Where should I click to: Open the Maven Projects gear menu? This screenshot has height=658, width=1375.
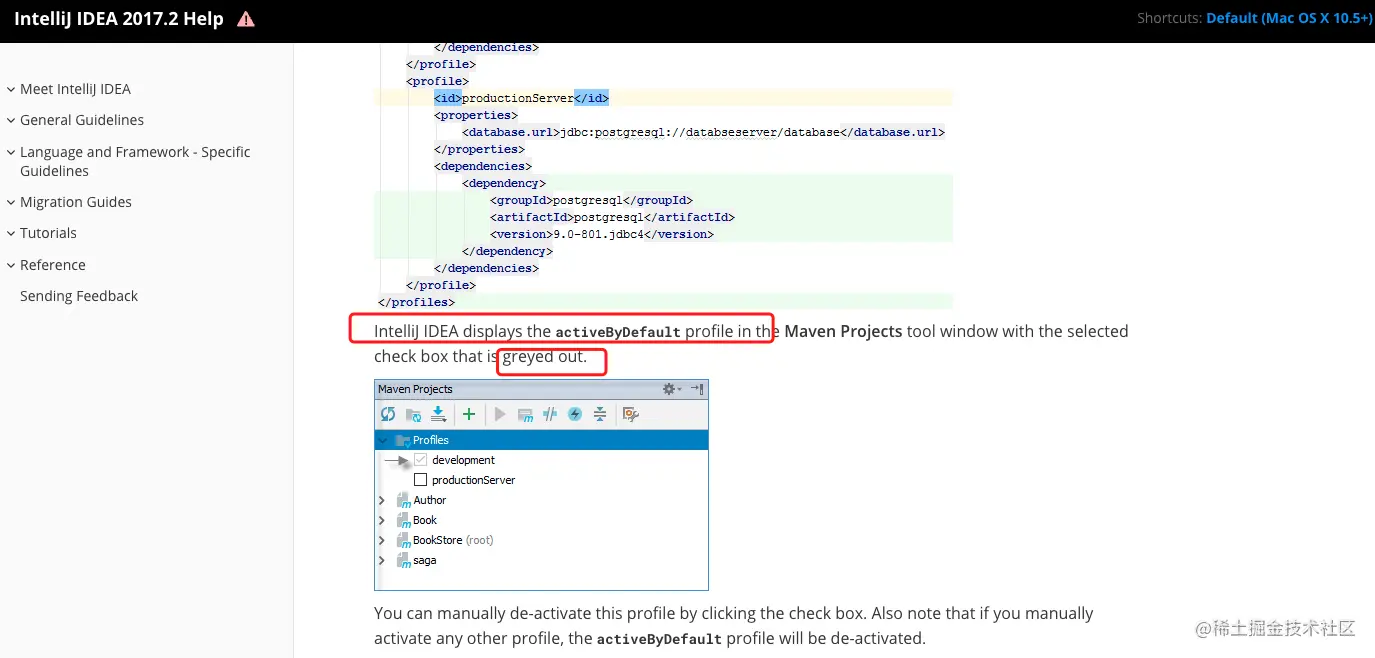pos(672,389)
